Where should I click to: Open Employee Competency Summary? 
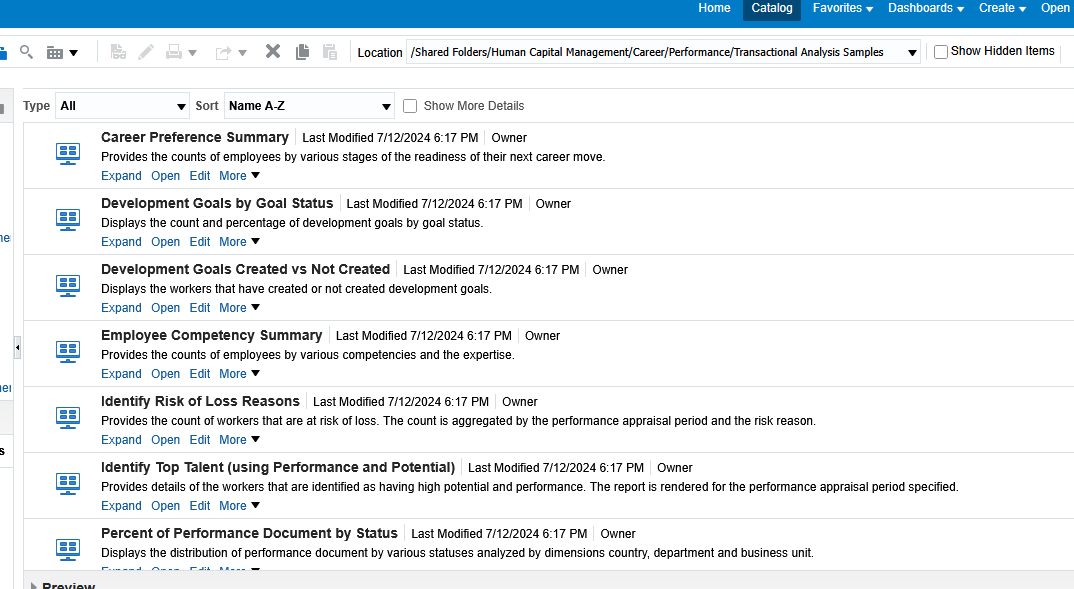pyautogui.click(x=166, y=374)
